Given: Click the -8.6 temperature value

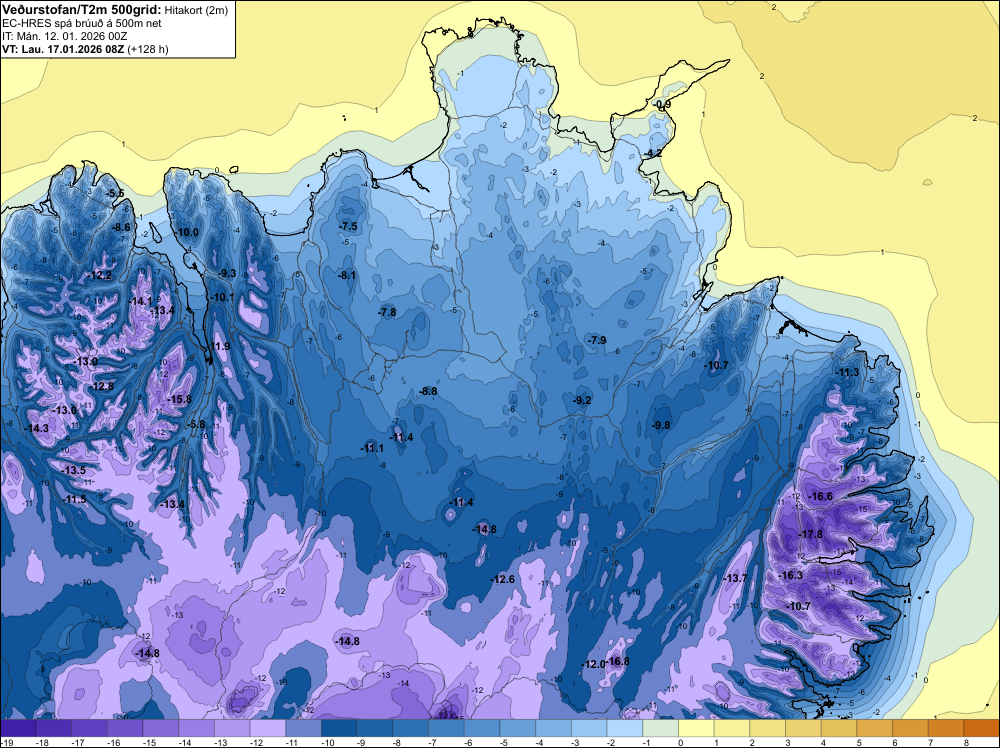Looking at the screenshot, I should coord(121,227).
